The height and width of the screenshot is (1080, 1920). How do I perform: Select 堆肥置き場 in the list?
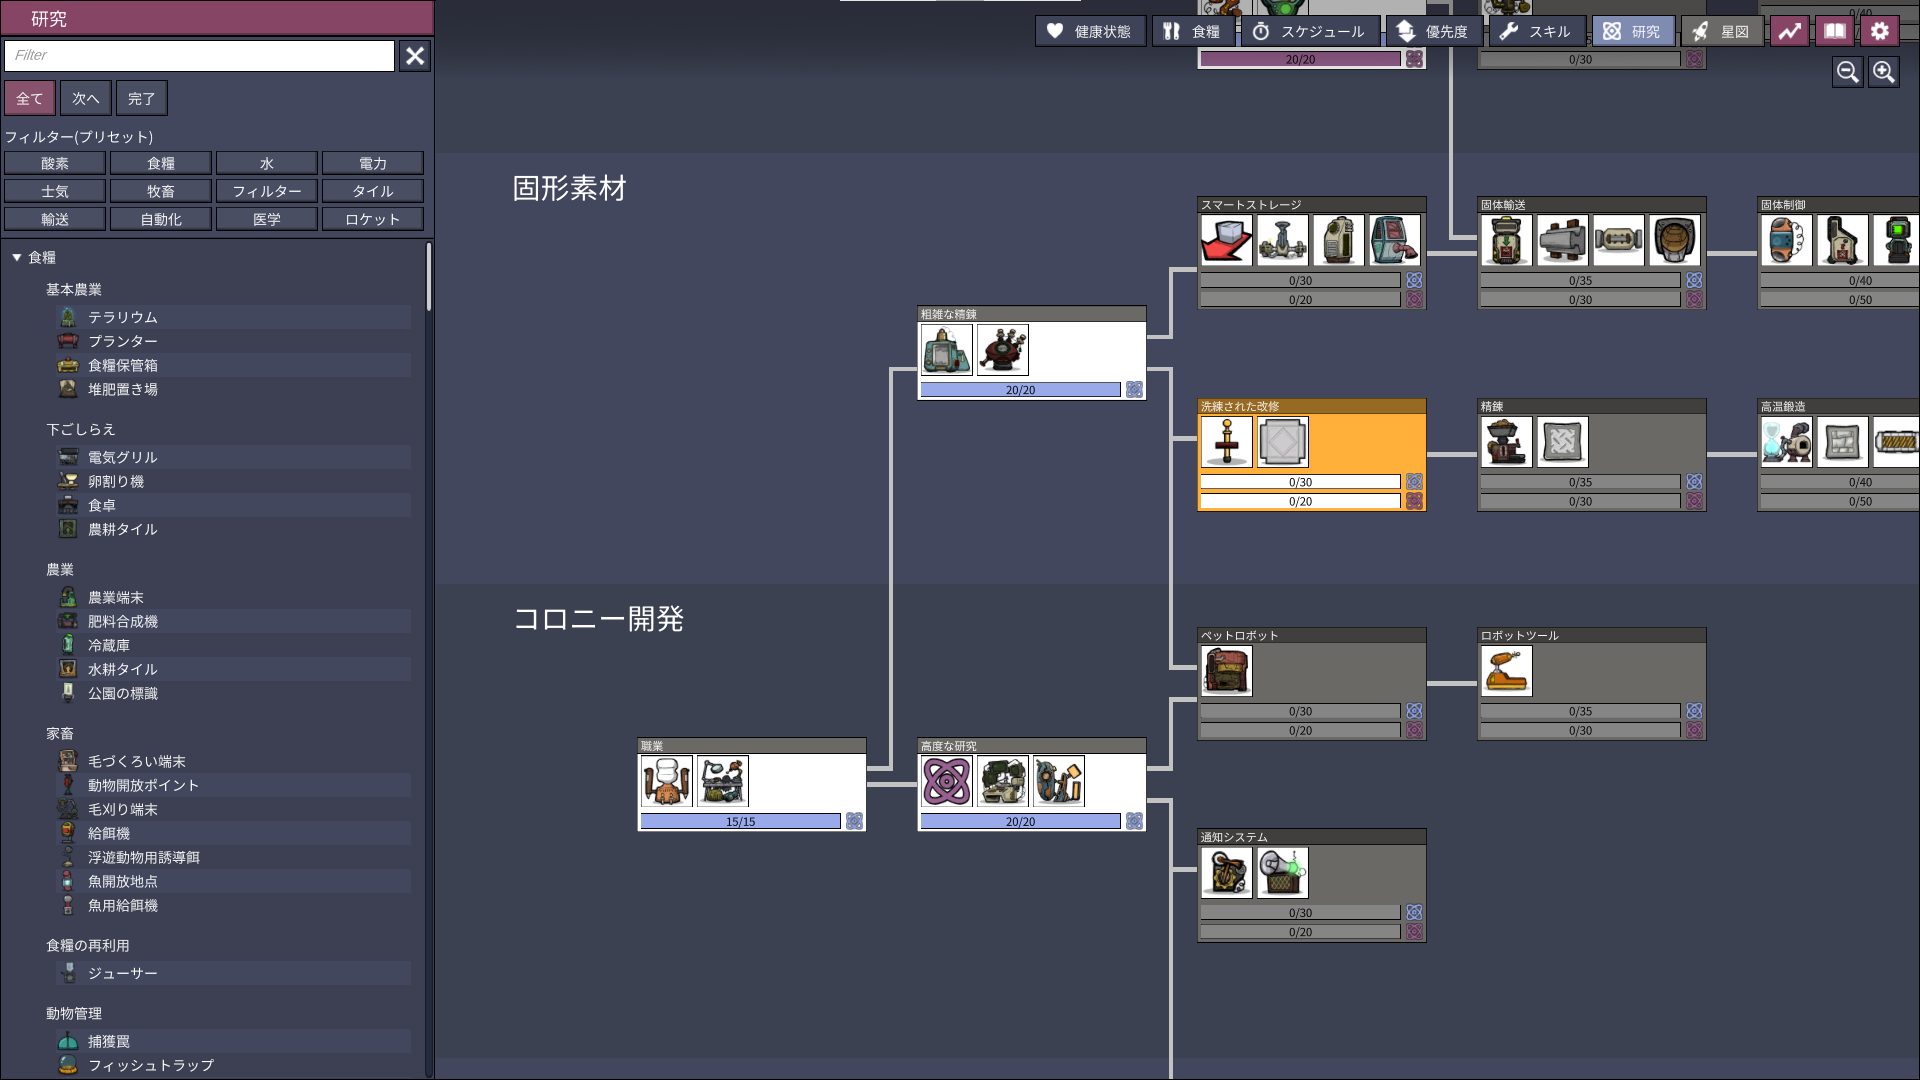pos(233,389)
